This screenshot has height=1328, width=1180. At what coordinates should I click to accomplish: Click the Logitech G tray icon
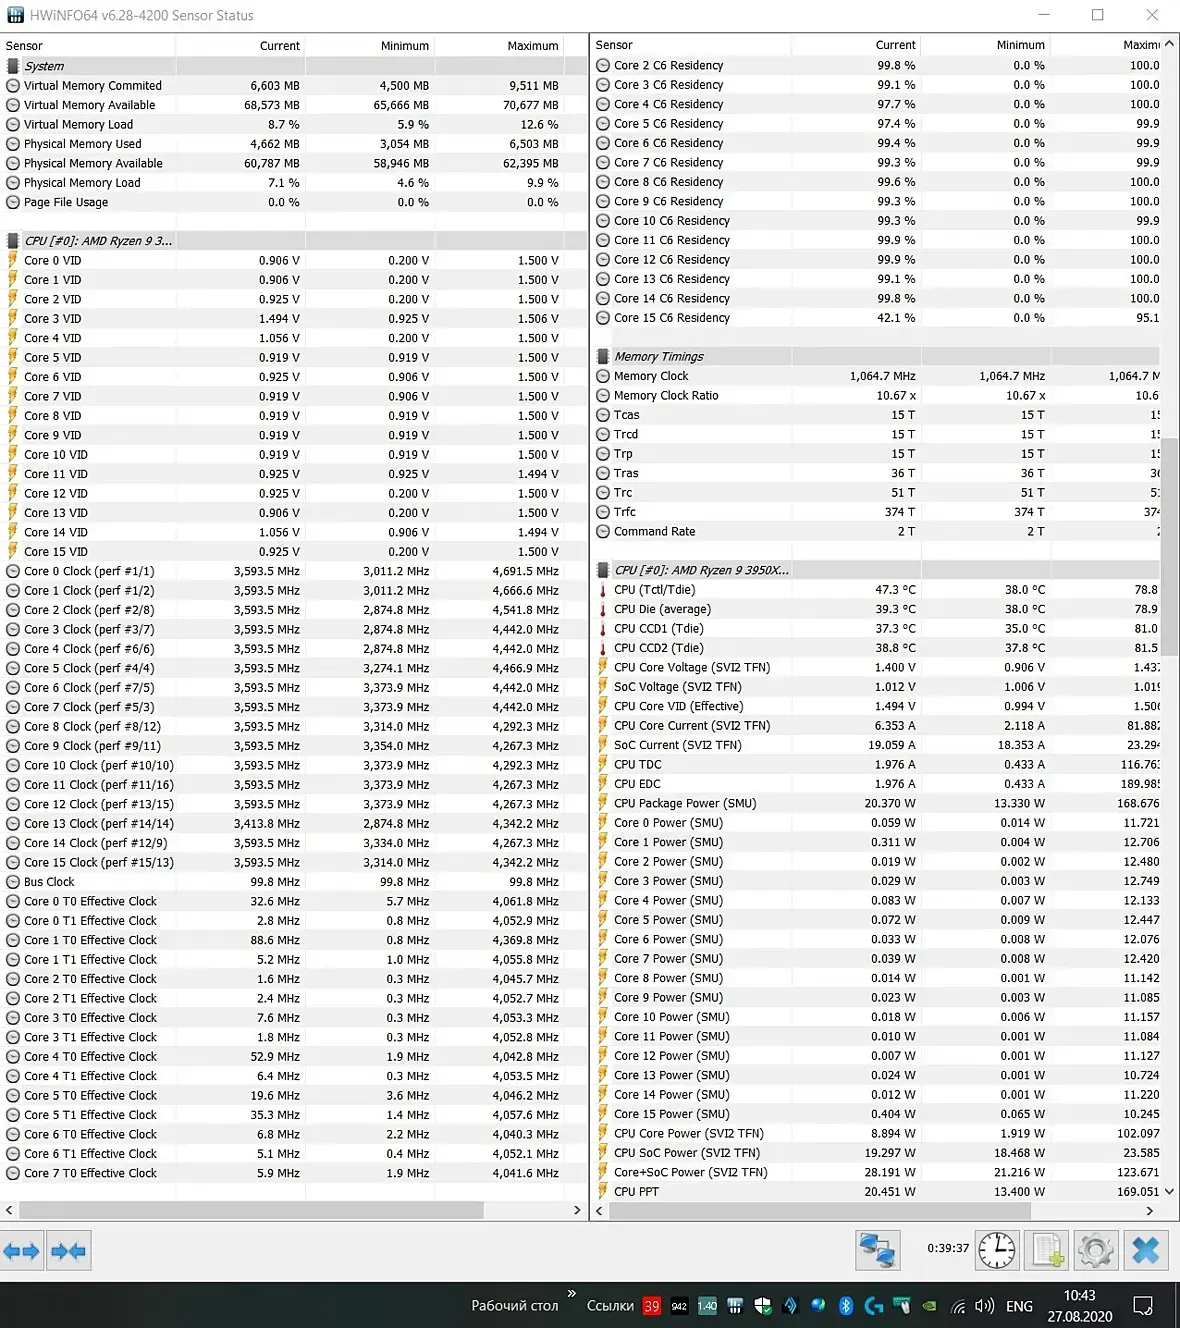(x=873, y=1305)
